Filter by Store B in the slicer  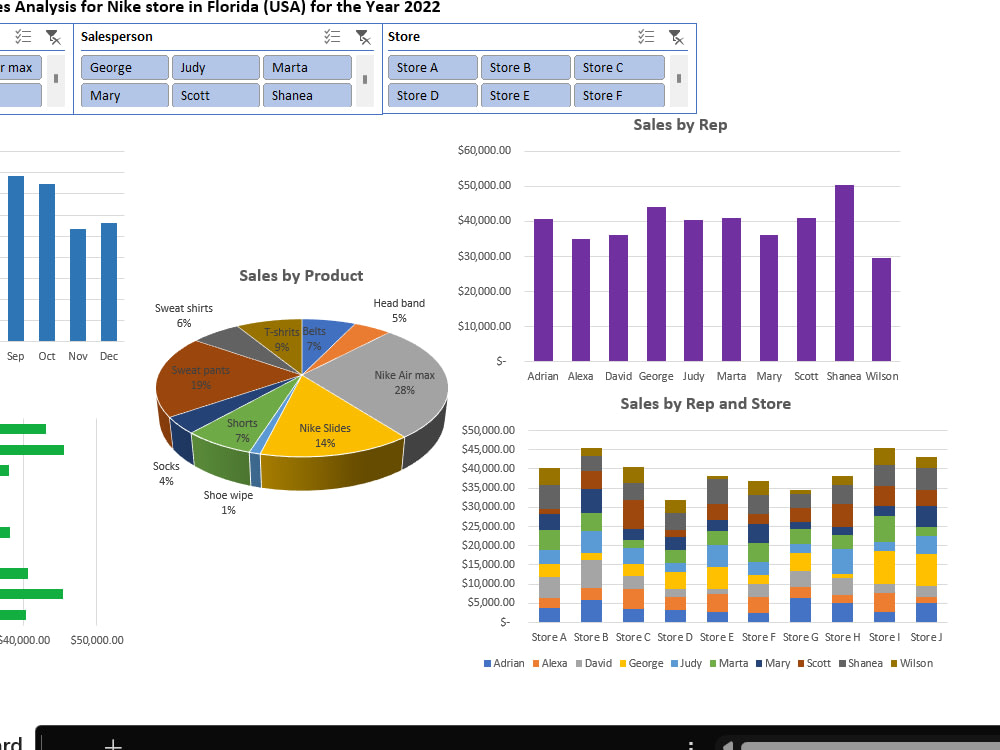tap(526, 68)
